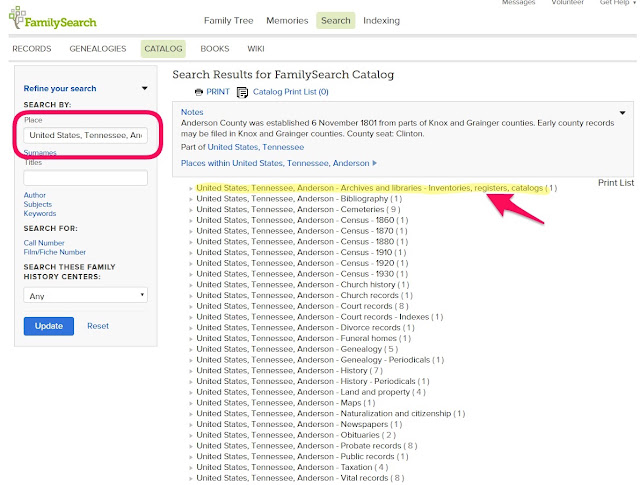Open Anderson - History - Periodicals entry
This screenshot has width=640, height=485.
(313, 381)
